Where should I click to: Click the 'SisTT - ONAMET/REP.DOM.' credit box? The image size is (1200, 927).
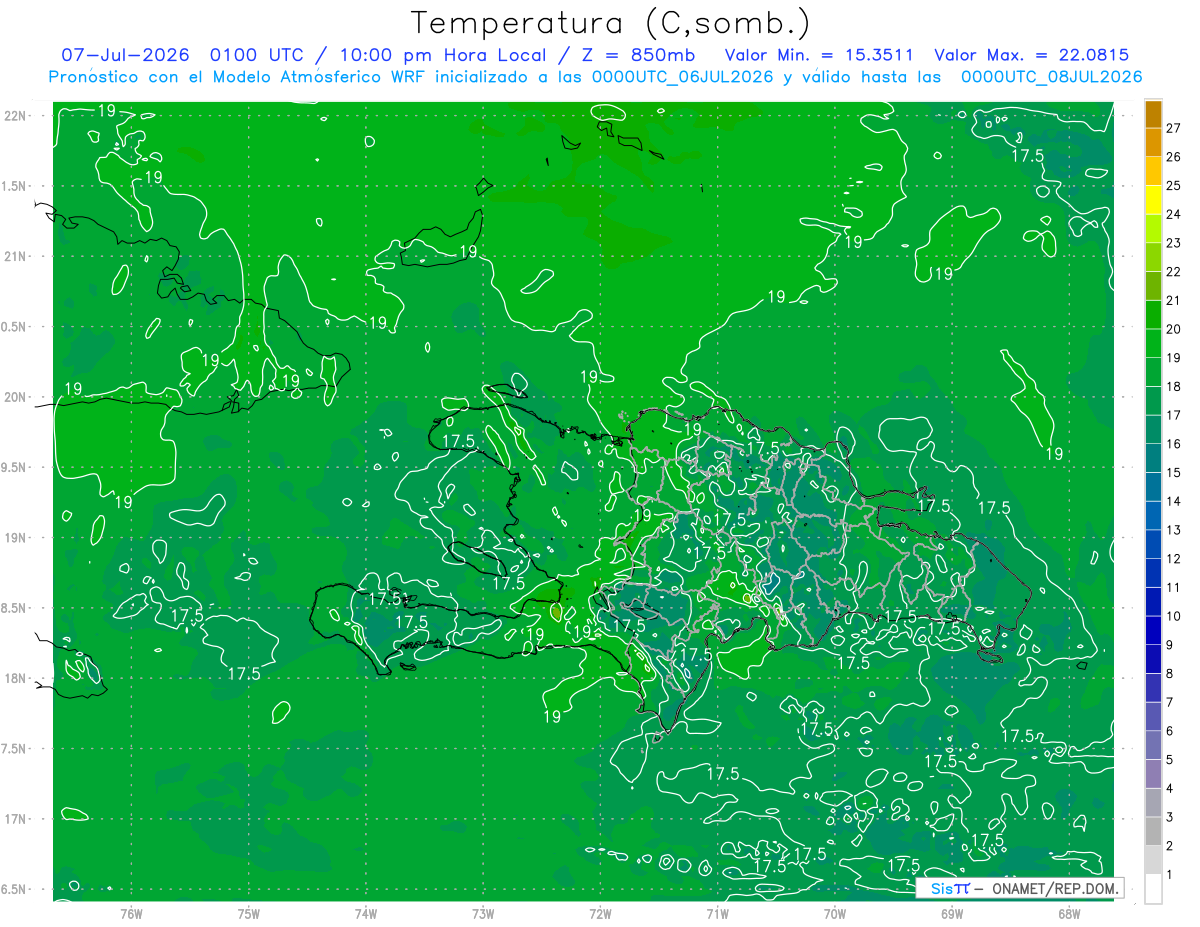1019,888
